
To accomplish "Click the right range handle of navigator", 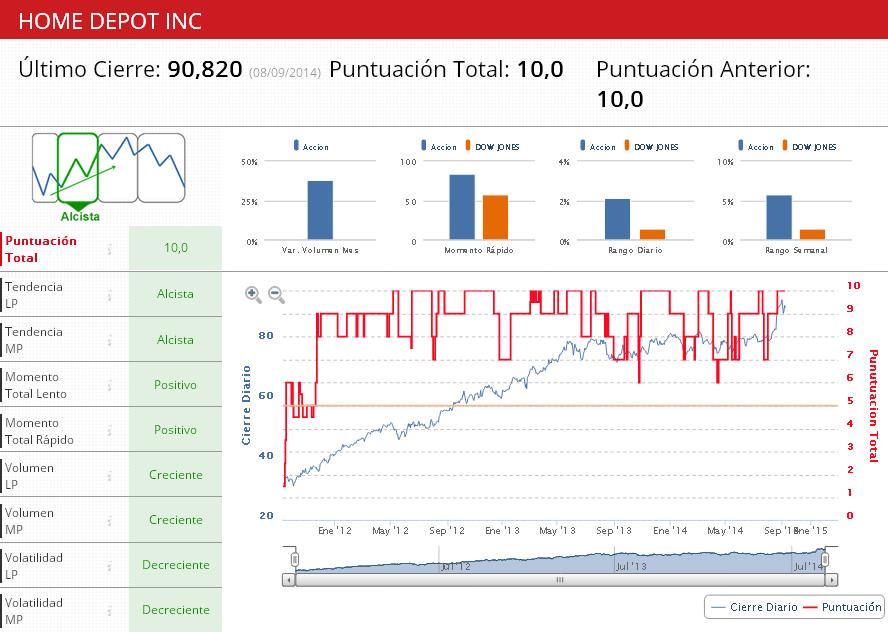I will (825, 560).
